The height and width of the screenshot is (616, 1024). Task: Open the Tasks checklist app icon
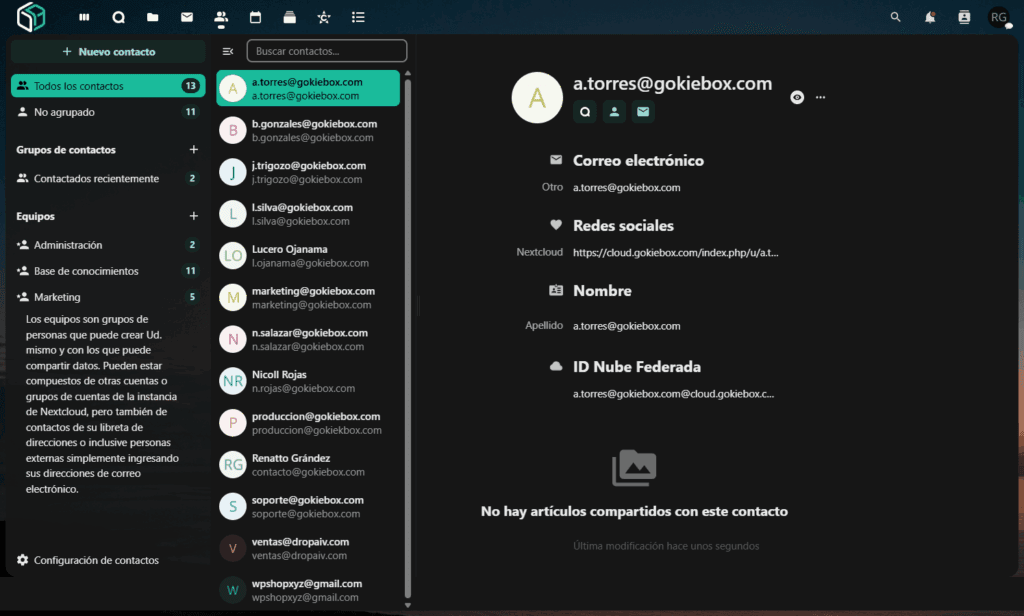[358, 17]
